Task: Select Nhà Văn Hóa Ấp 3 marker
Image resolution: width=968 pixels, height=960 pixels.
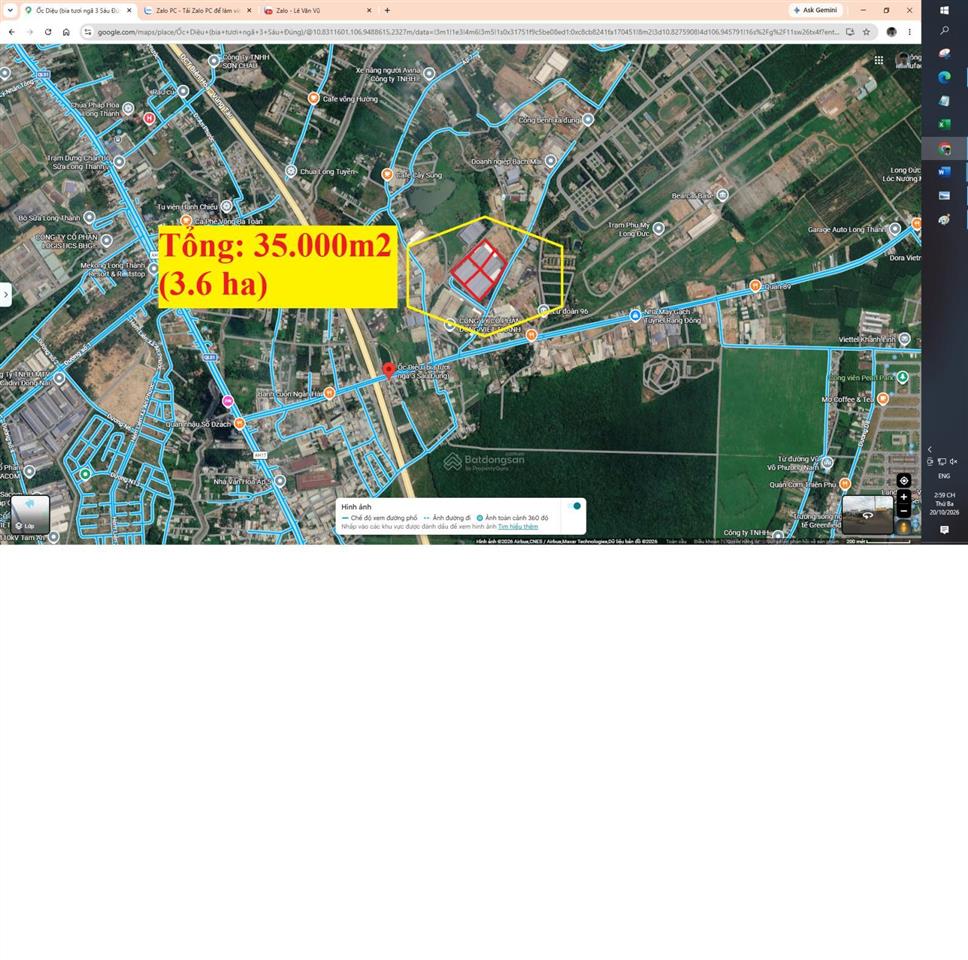Action: coord(280,480)
